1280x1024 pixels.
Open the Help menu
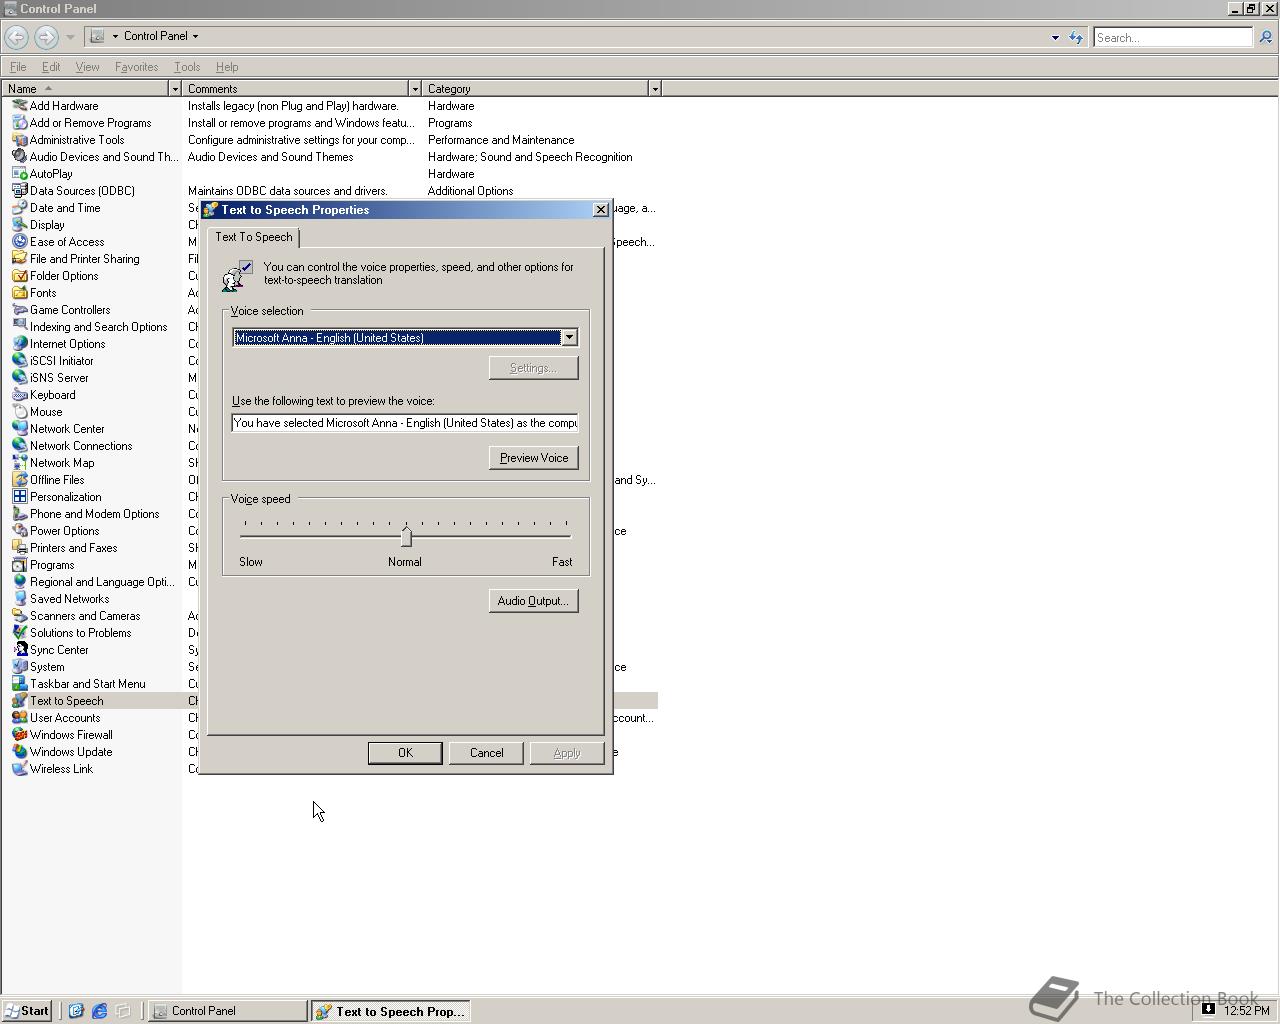tap(227, 67)
